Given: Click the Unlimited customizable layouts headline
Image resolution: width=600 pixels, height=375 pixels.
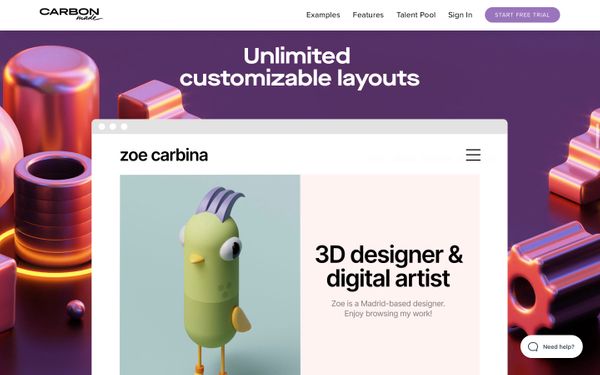Looking at the screenshot, I should pos(299,67).
